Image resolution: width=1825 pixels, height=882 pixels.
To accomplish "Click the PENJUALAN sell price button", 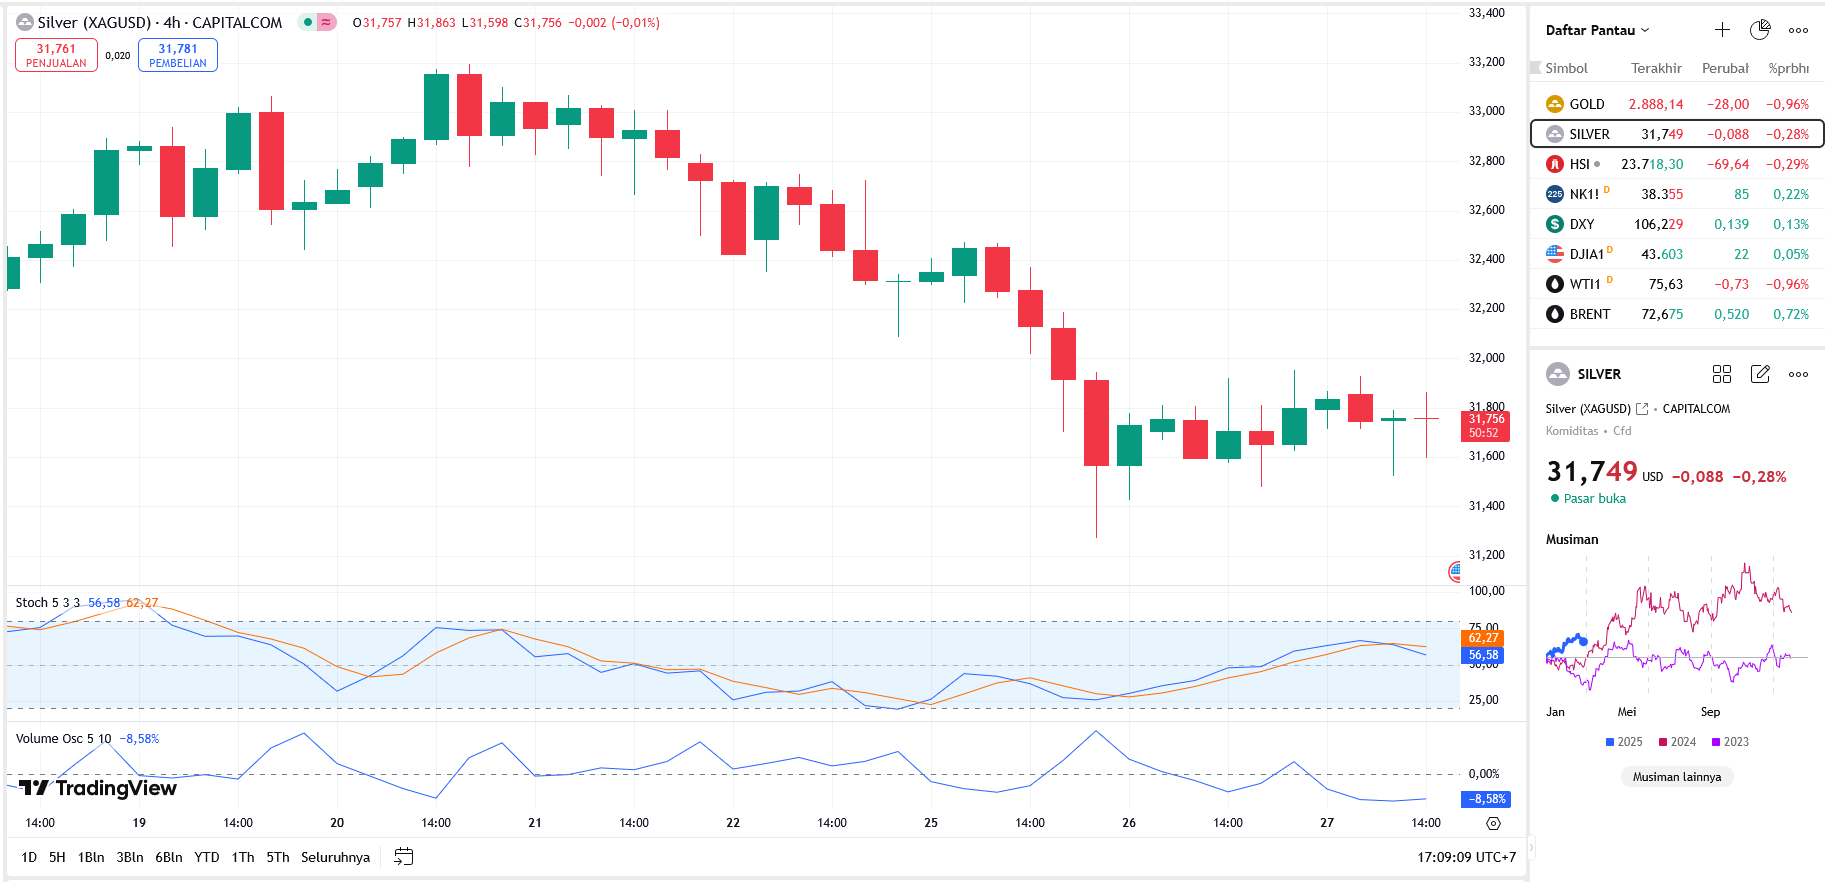I will (56, 55).
